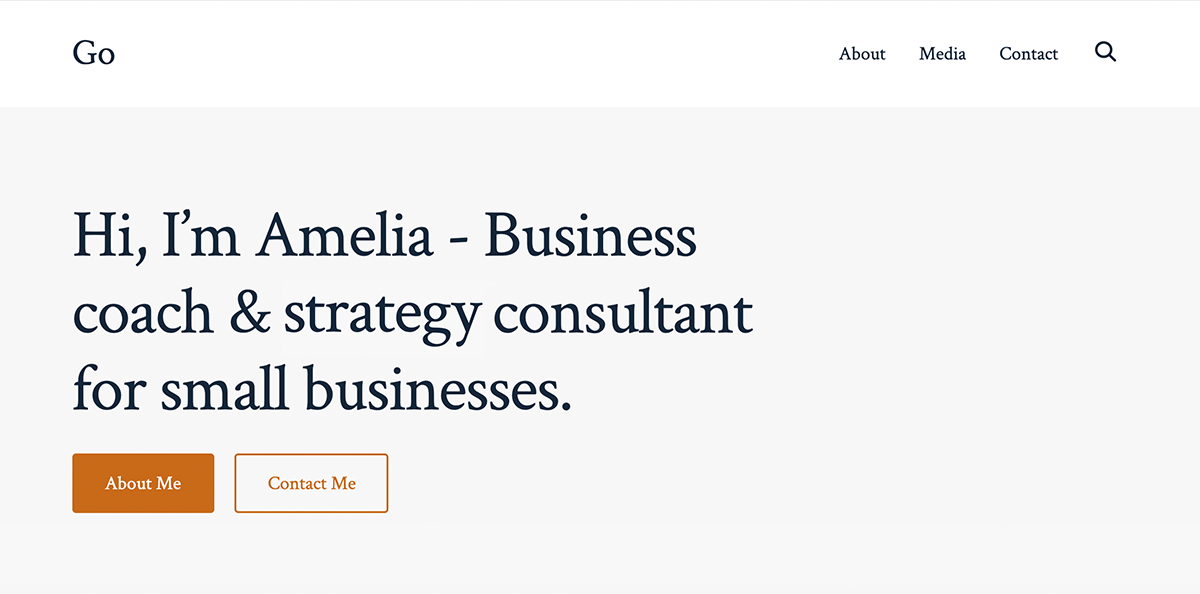Click the final period ending the headline
The image size is (1200, 594).
(x=565, y=408)
